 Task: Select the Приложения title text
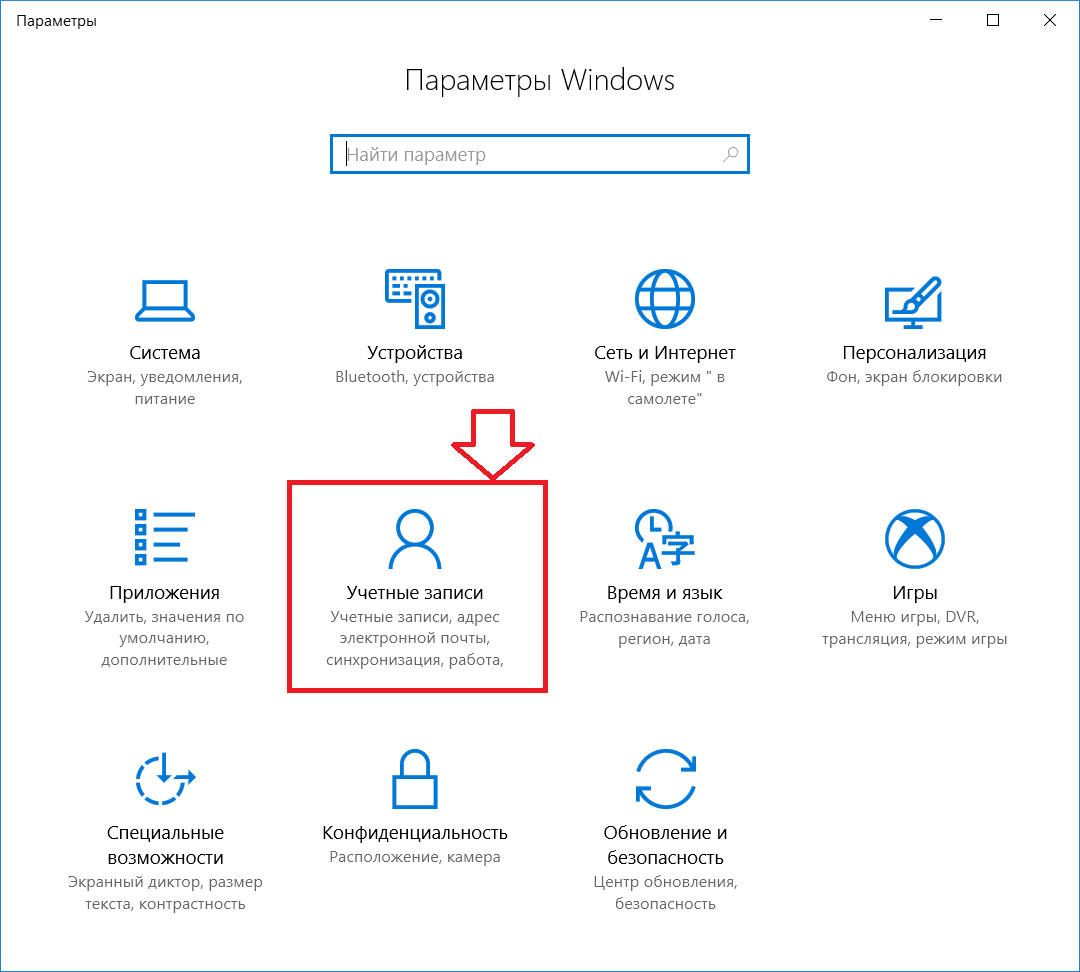(165, 592)
